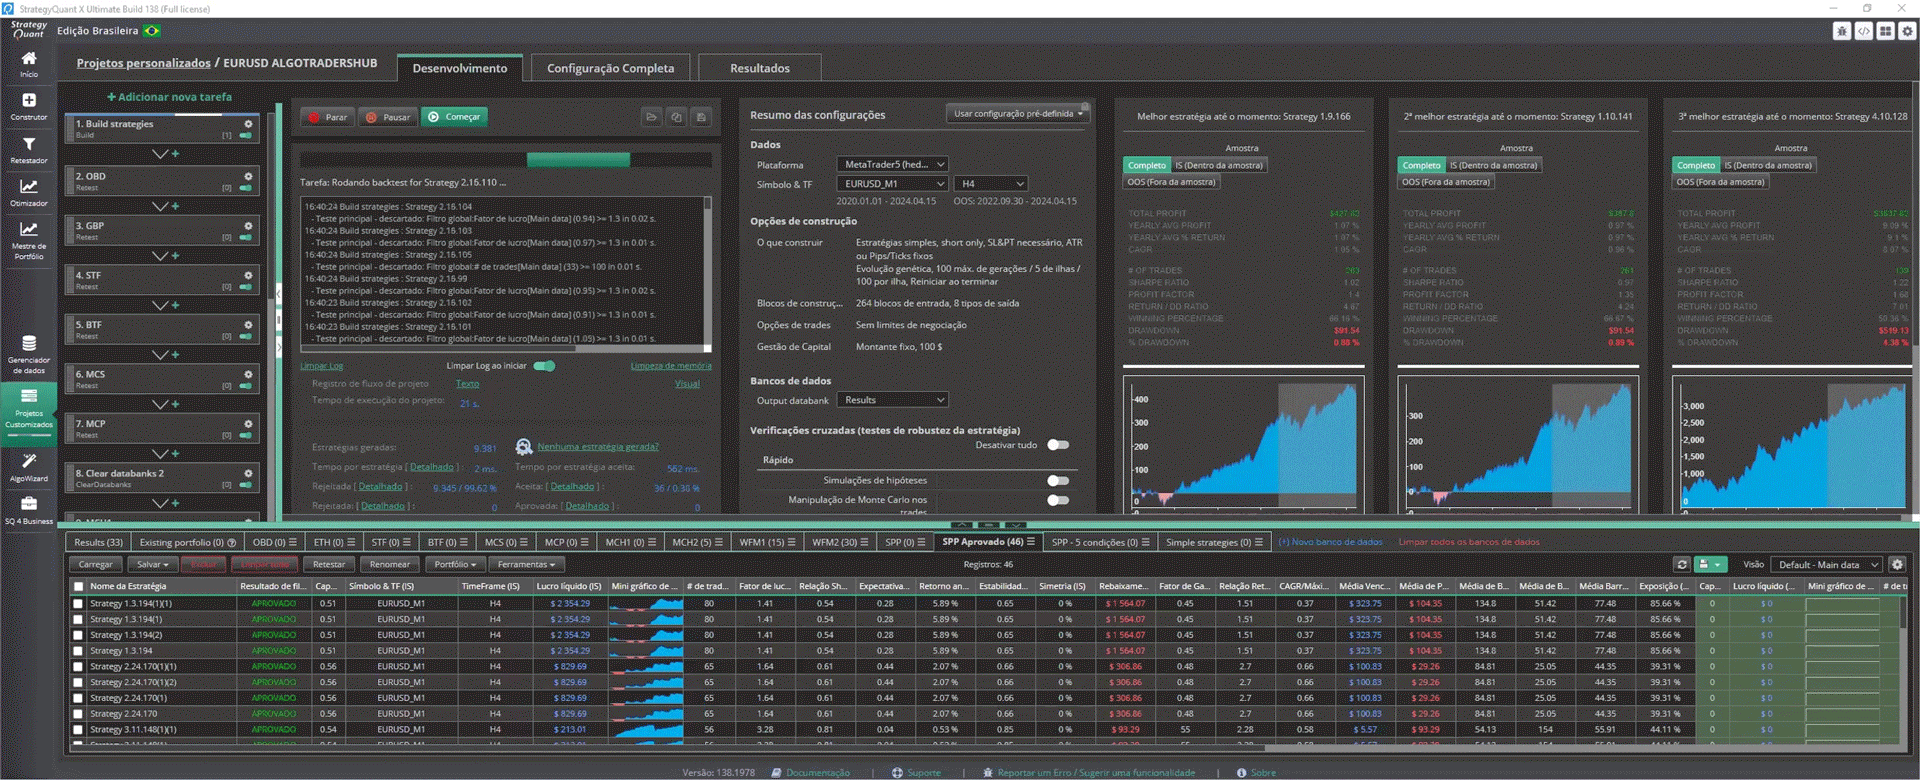
Task: Open the Retestador filter icon
Action: [29, 145]
